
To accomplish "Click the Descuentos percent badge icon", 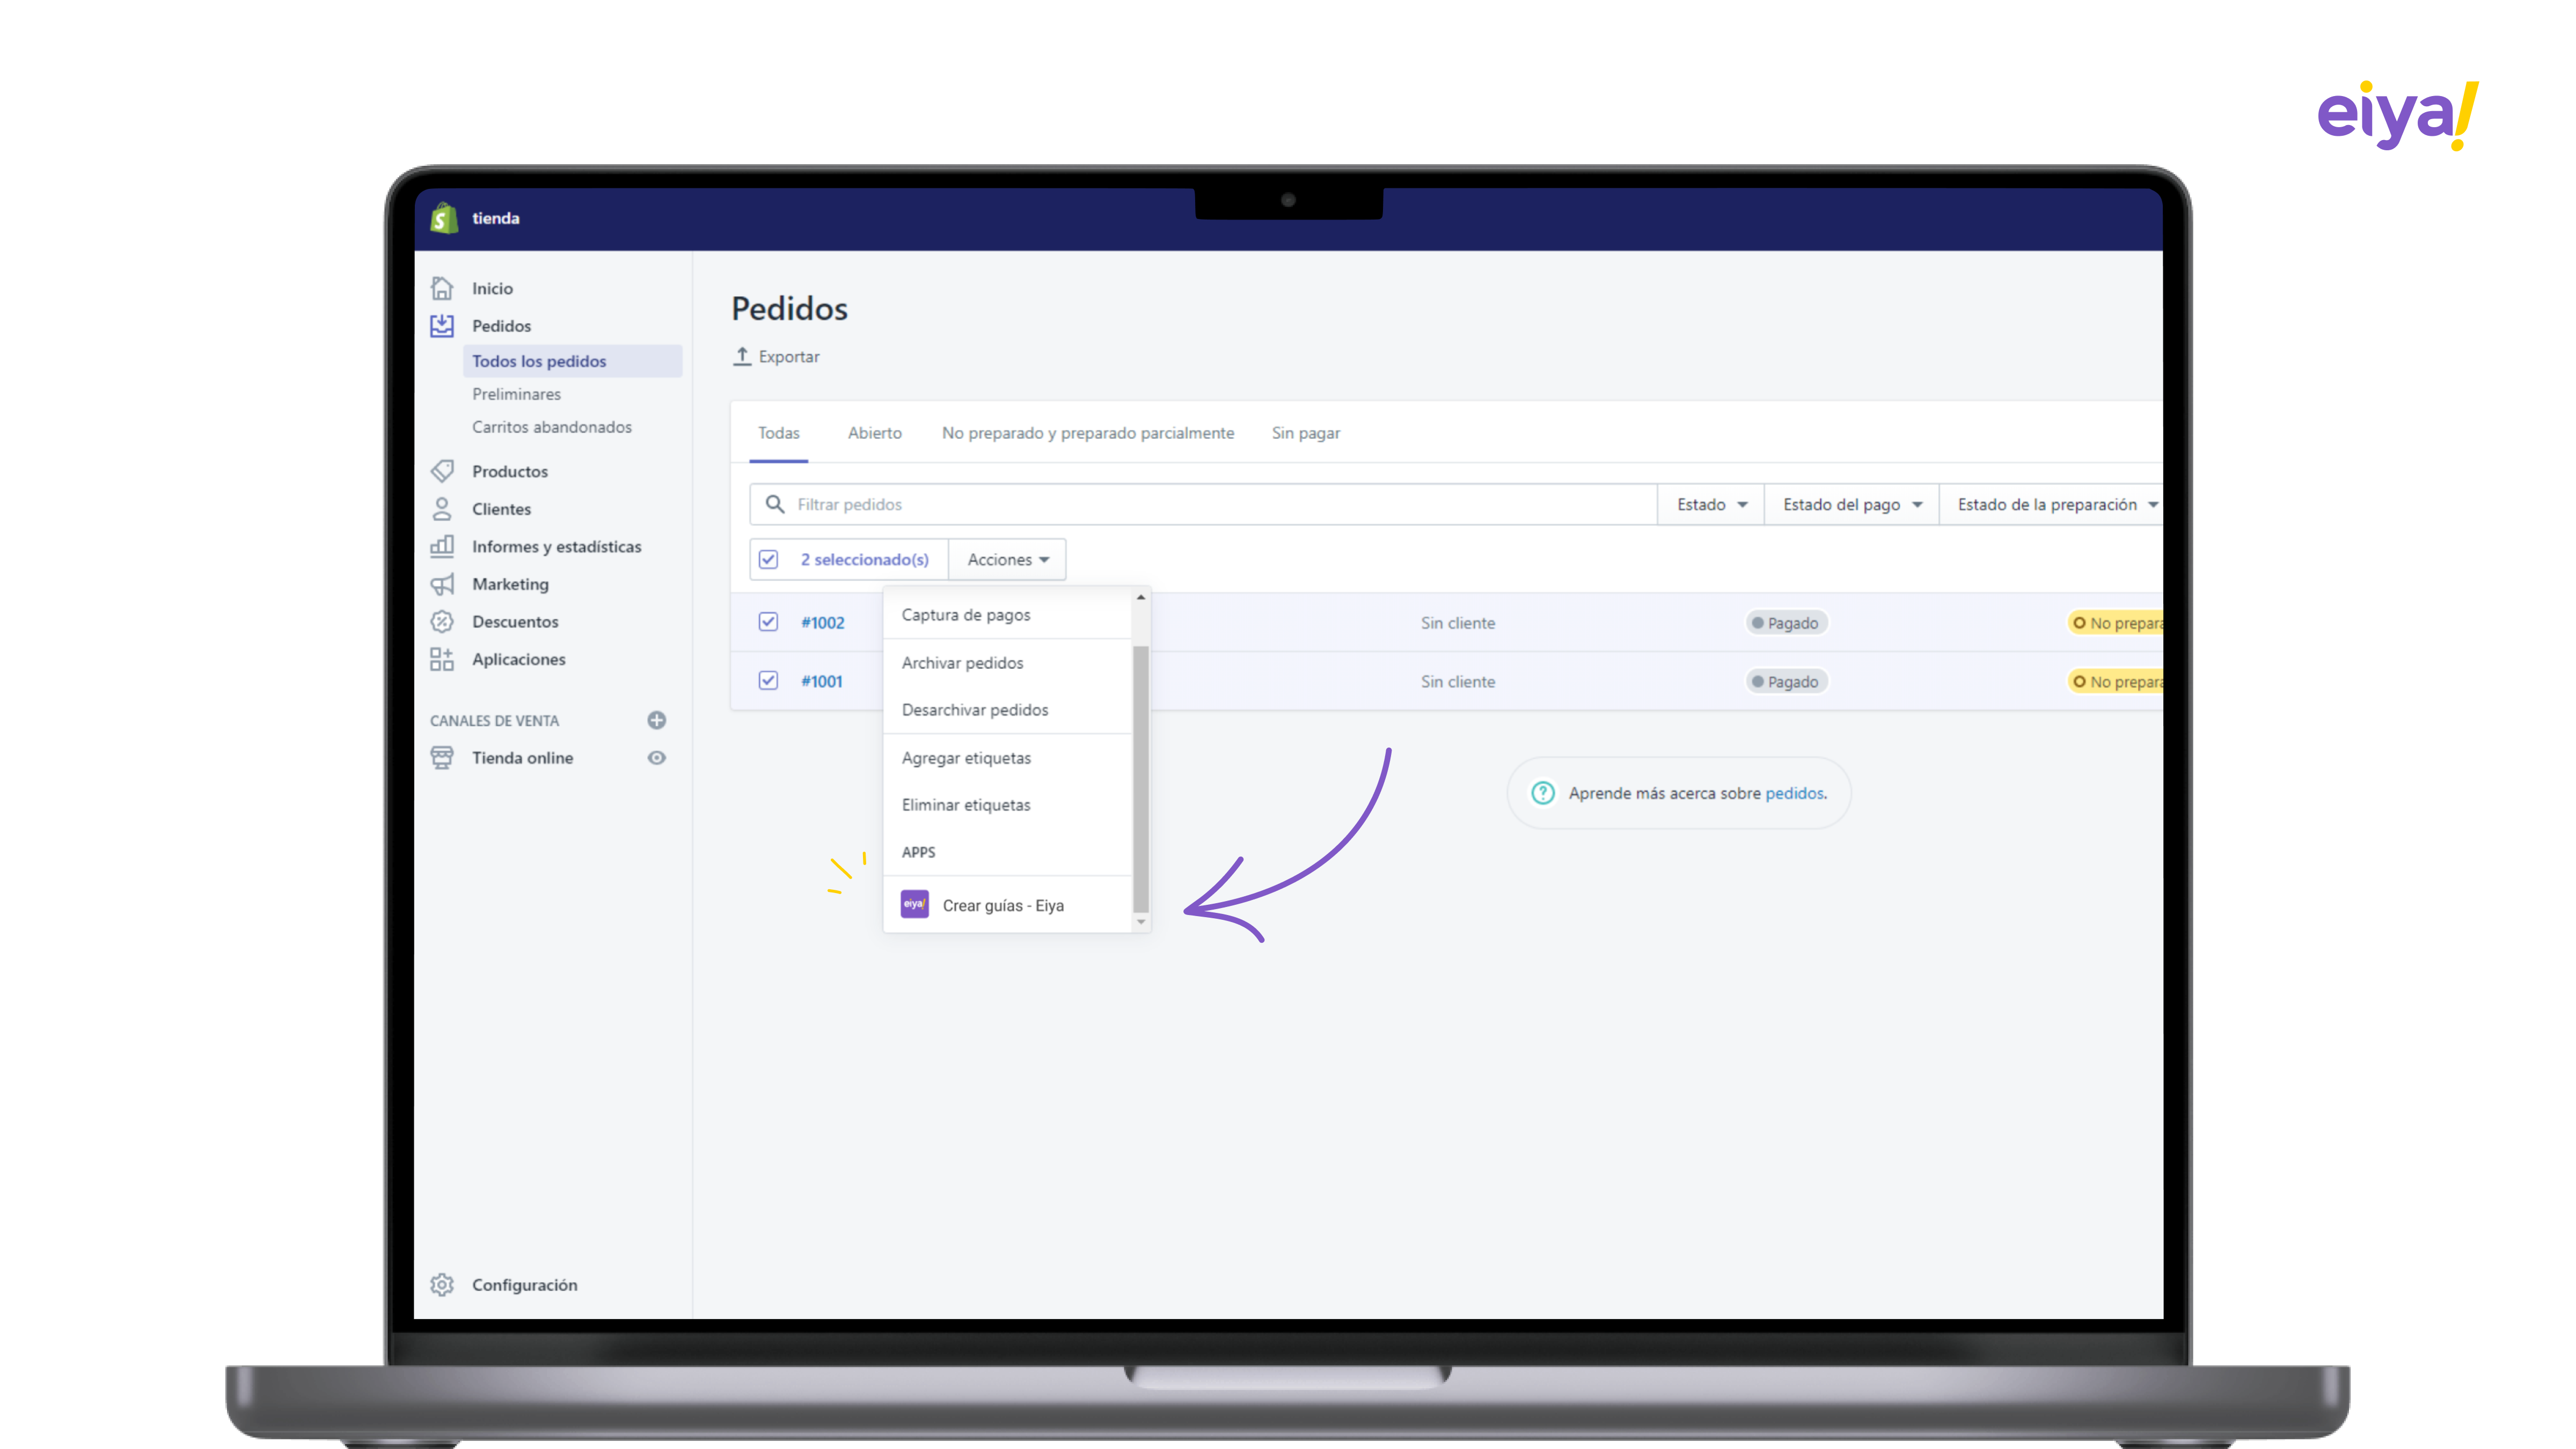I will [x=442, y=622].
